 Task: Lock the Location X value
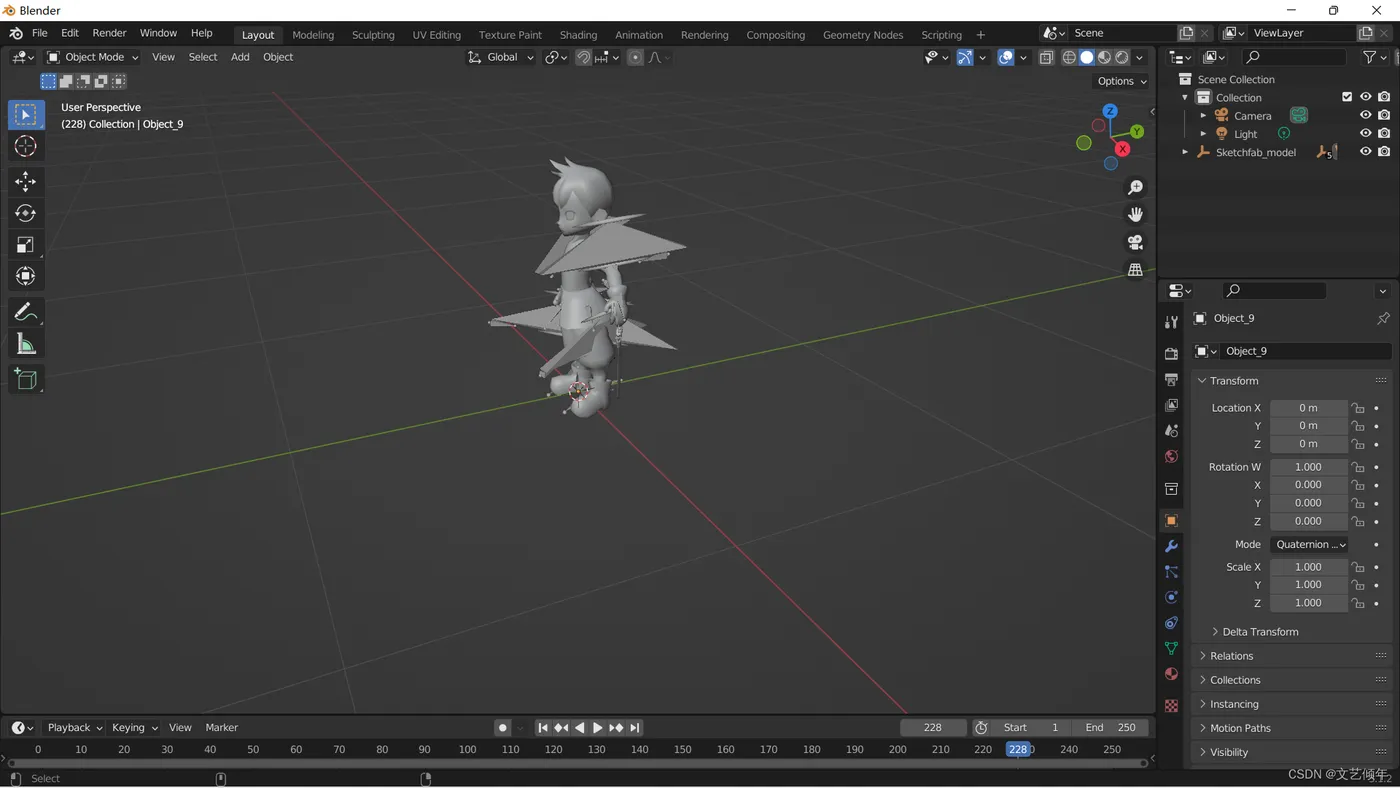[1358, 408]
